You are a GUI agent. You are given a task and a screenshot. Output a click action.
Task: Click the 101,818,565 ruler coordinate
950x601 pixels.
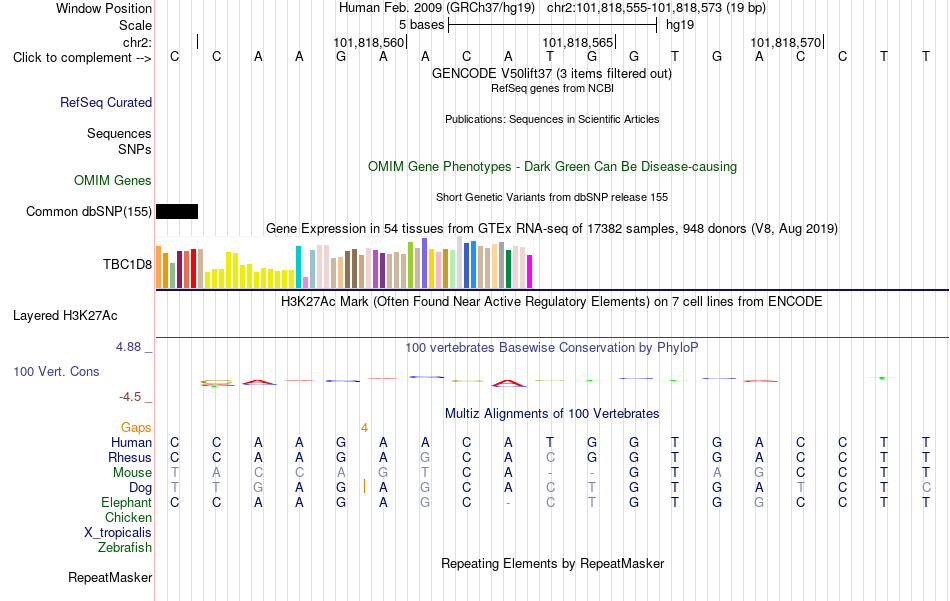point(577,42)
